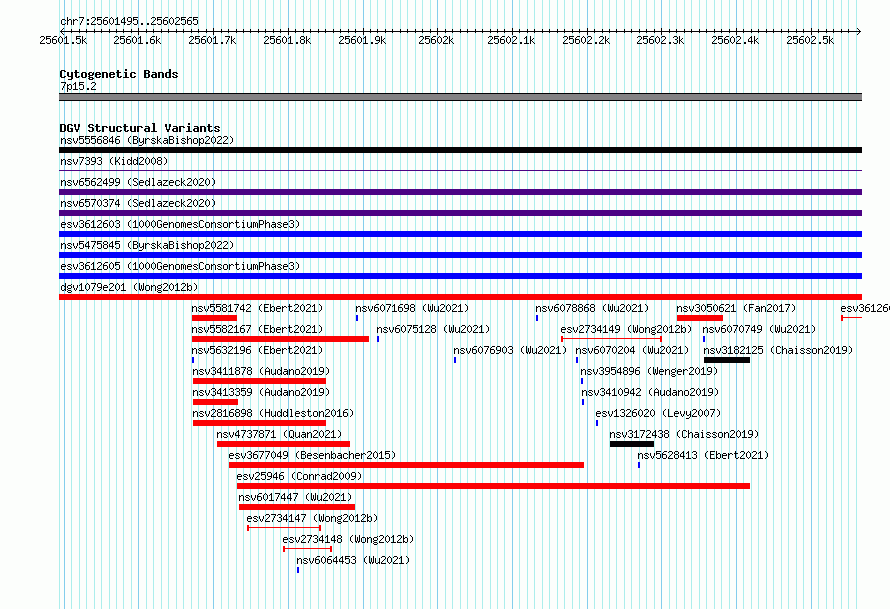The width and height of the screenshot is (890, 609).
Task: Click the nsv6076903 (Wu2021) label
Action: click(510, 350)
